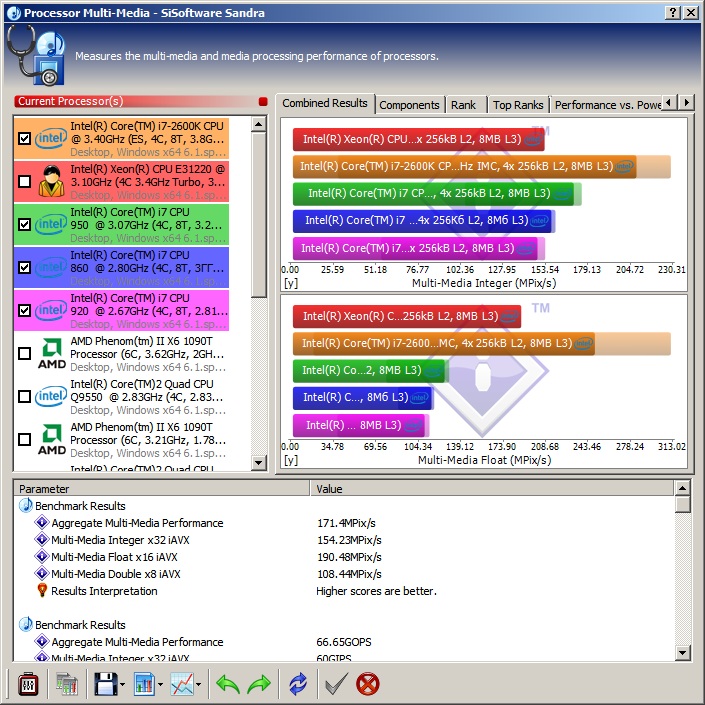The image size is (705, 705).
Task: Click the floppy disk save icon
Action: (x=106, y=684)
